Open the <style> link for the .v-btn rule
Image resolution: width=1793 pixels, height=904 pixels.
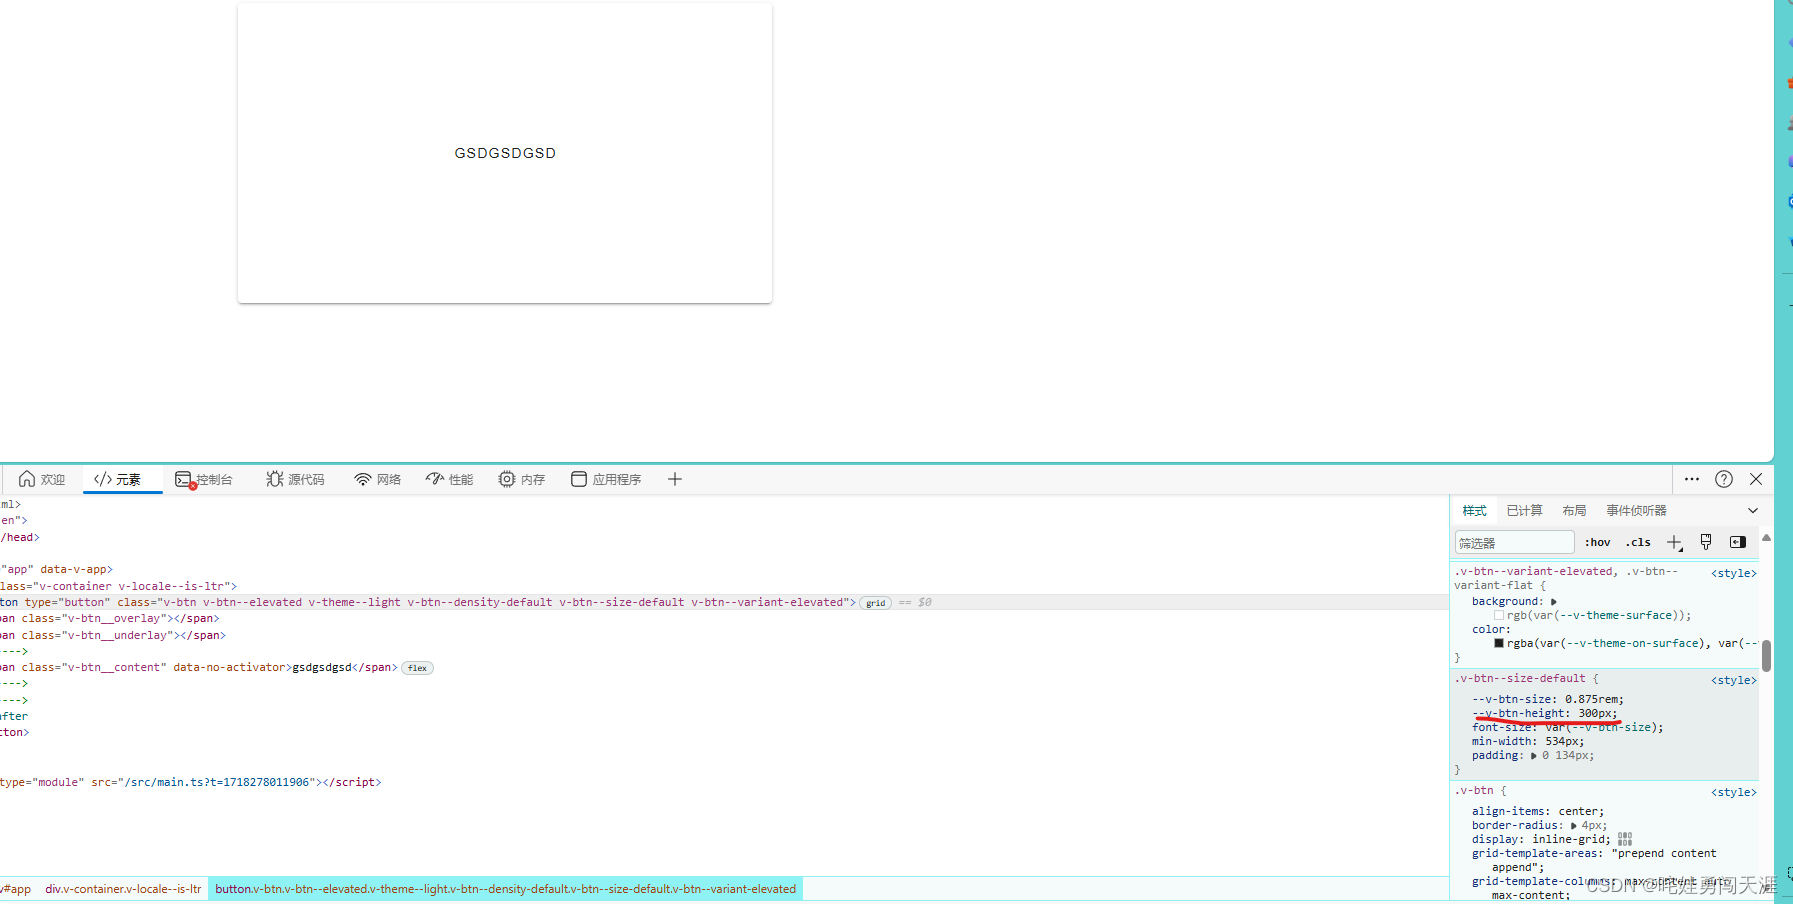(x=1734, y=792)
